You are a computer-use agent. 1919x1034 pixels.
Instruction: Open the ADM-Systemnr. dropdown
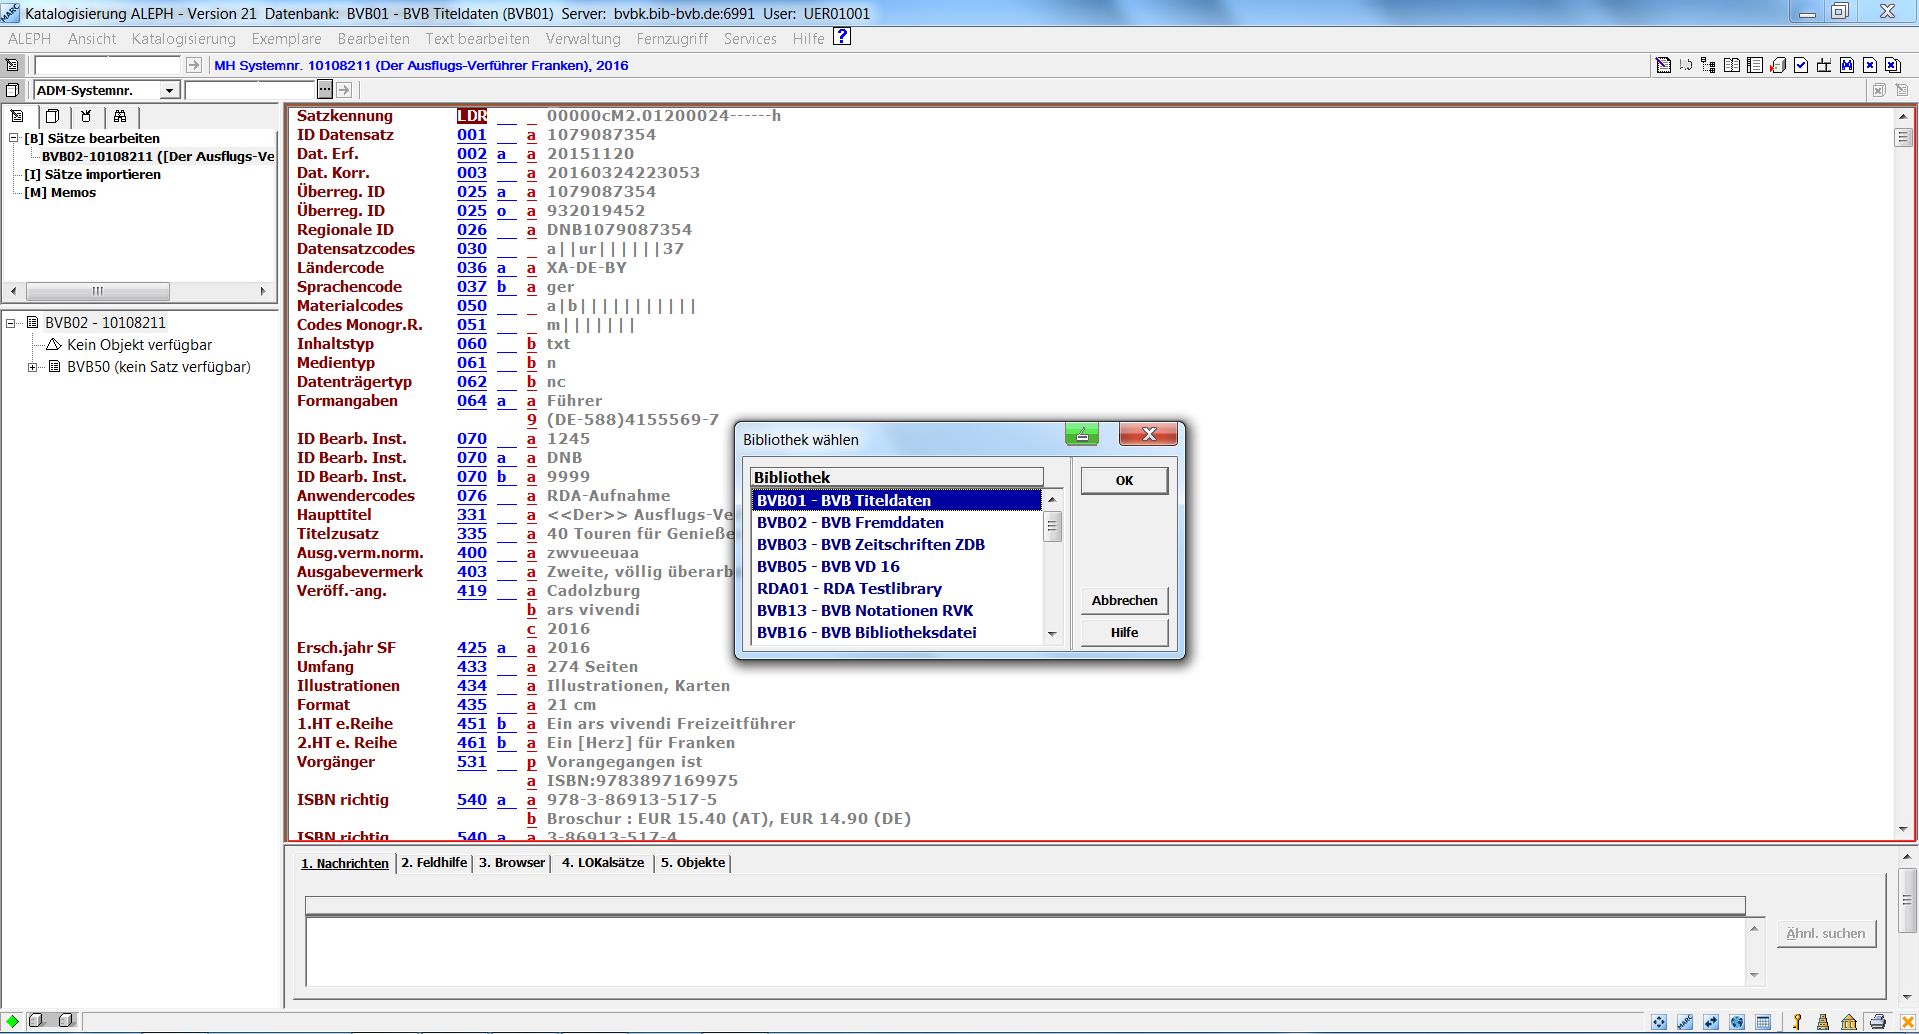[169, 91]
